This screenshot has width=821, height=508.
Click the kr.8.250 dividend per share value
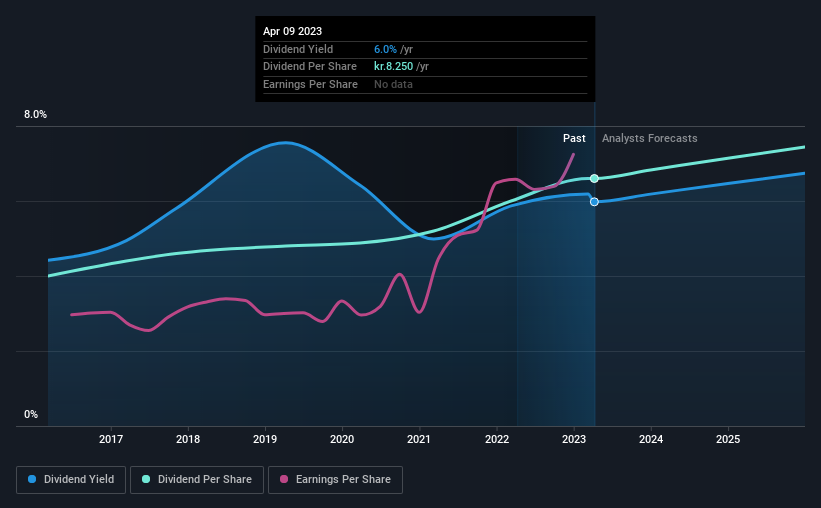(394, 67)
